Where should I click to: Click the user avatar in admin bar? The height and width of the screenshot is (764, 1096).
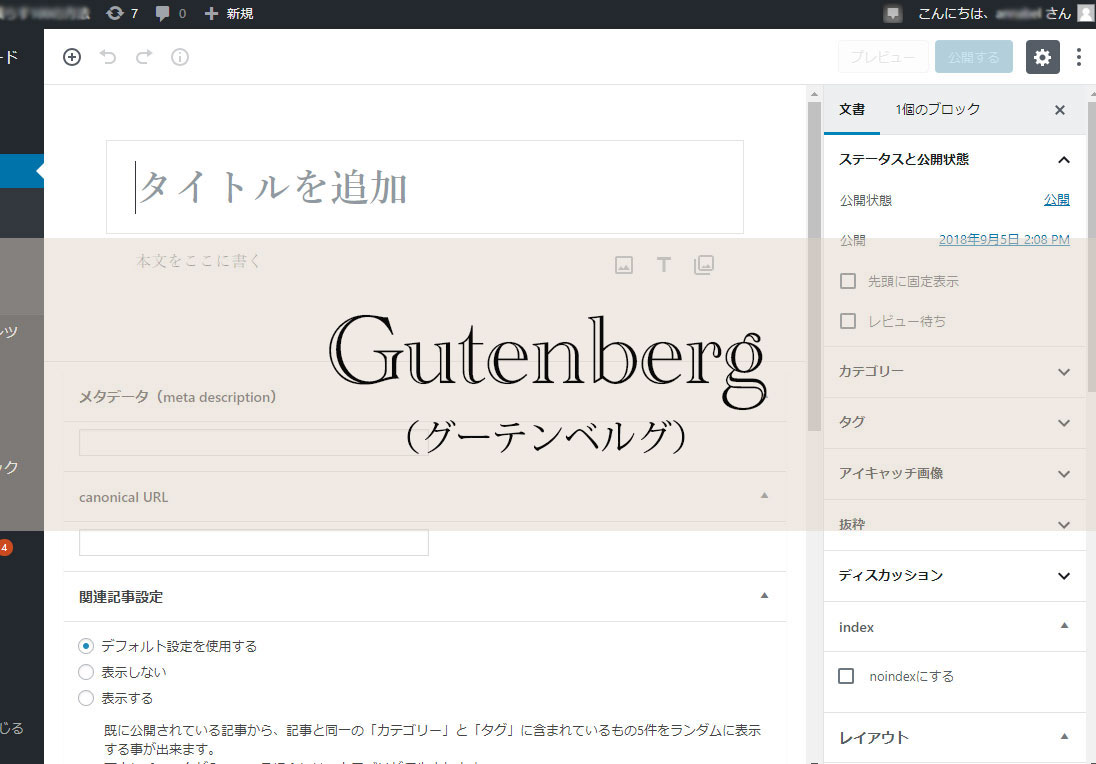[1086, 13]
